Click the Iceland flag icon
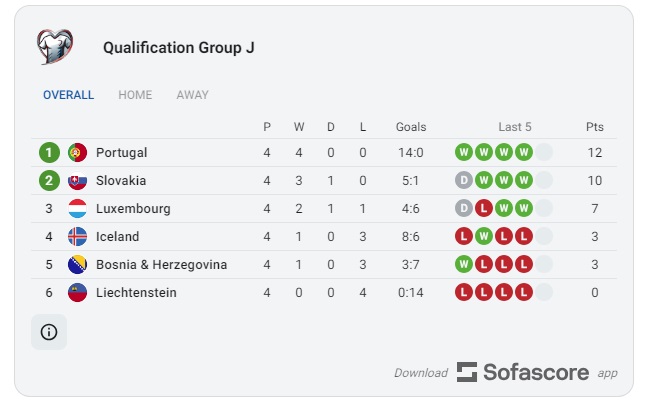 (77, 237)
